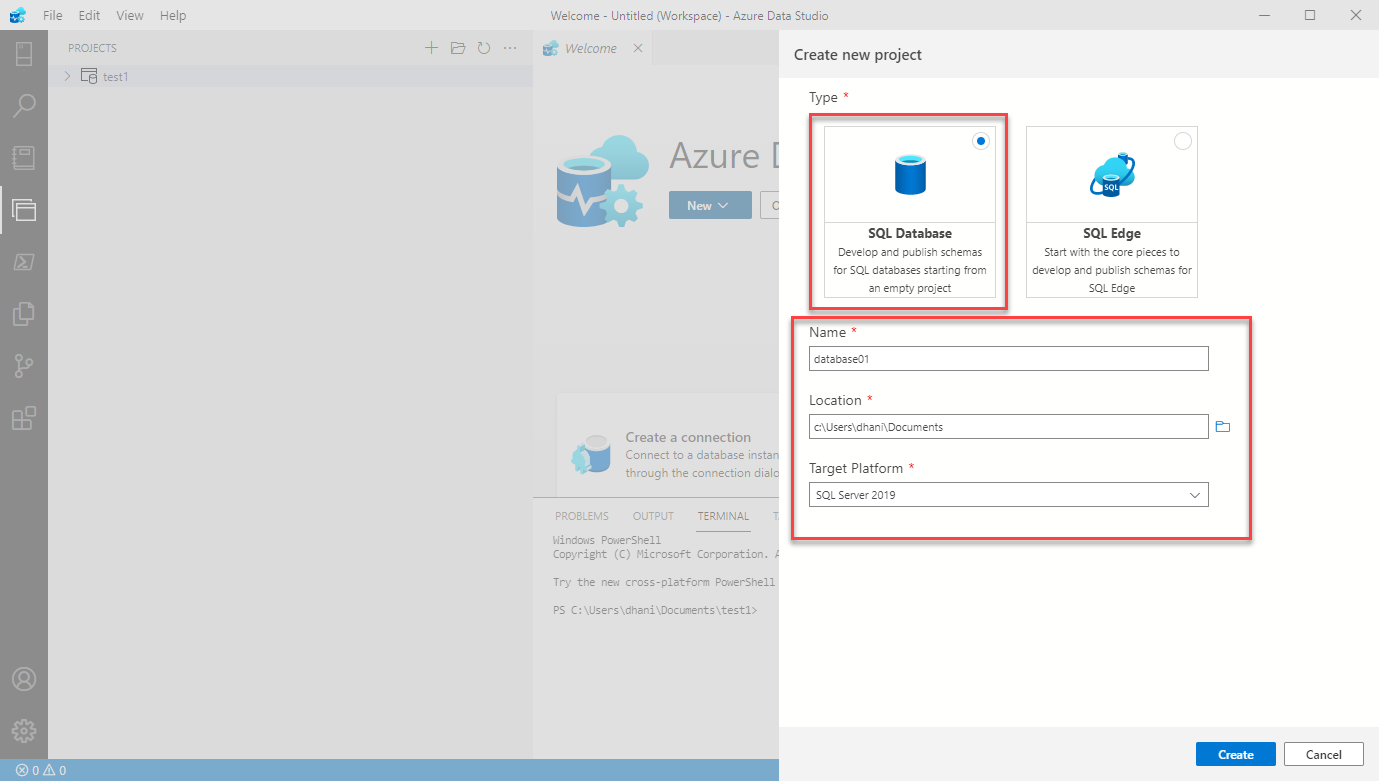Open the Edit menu

[89, 15]
